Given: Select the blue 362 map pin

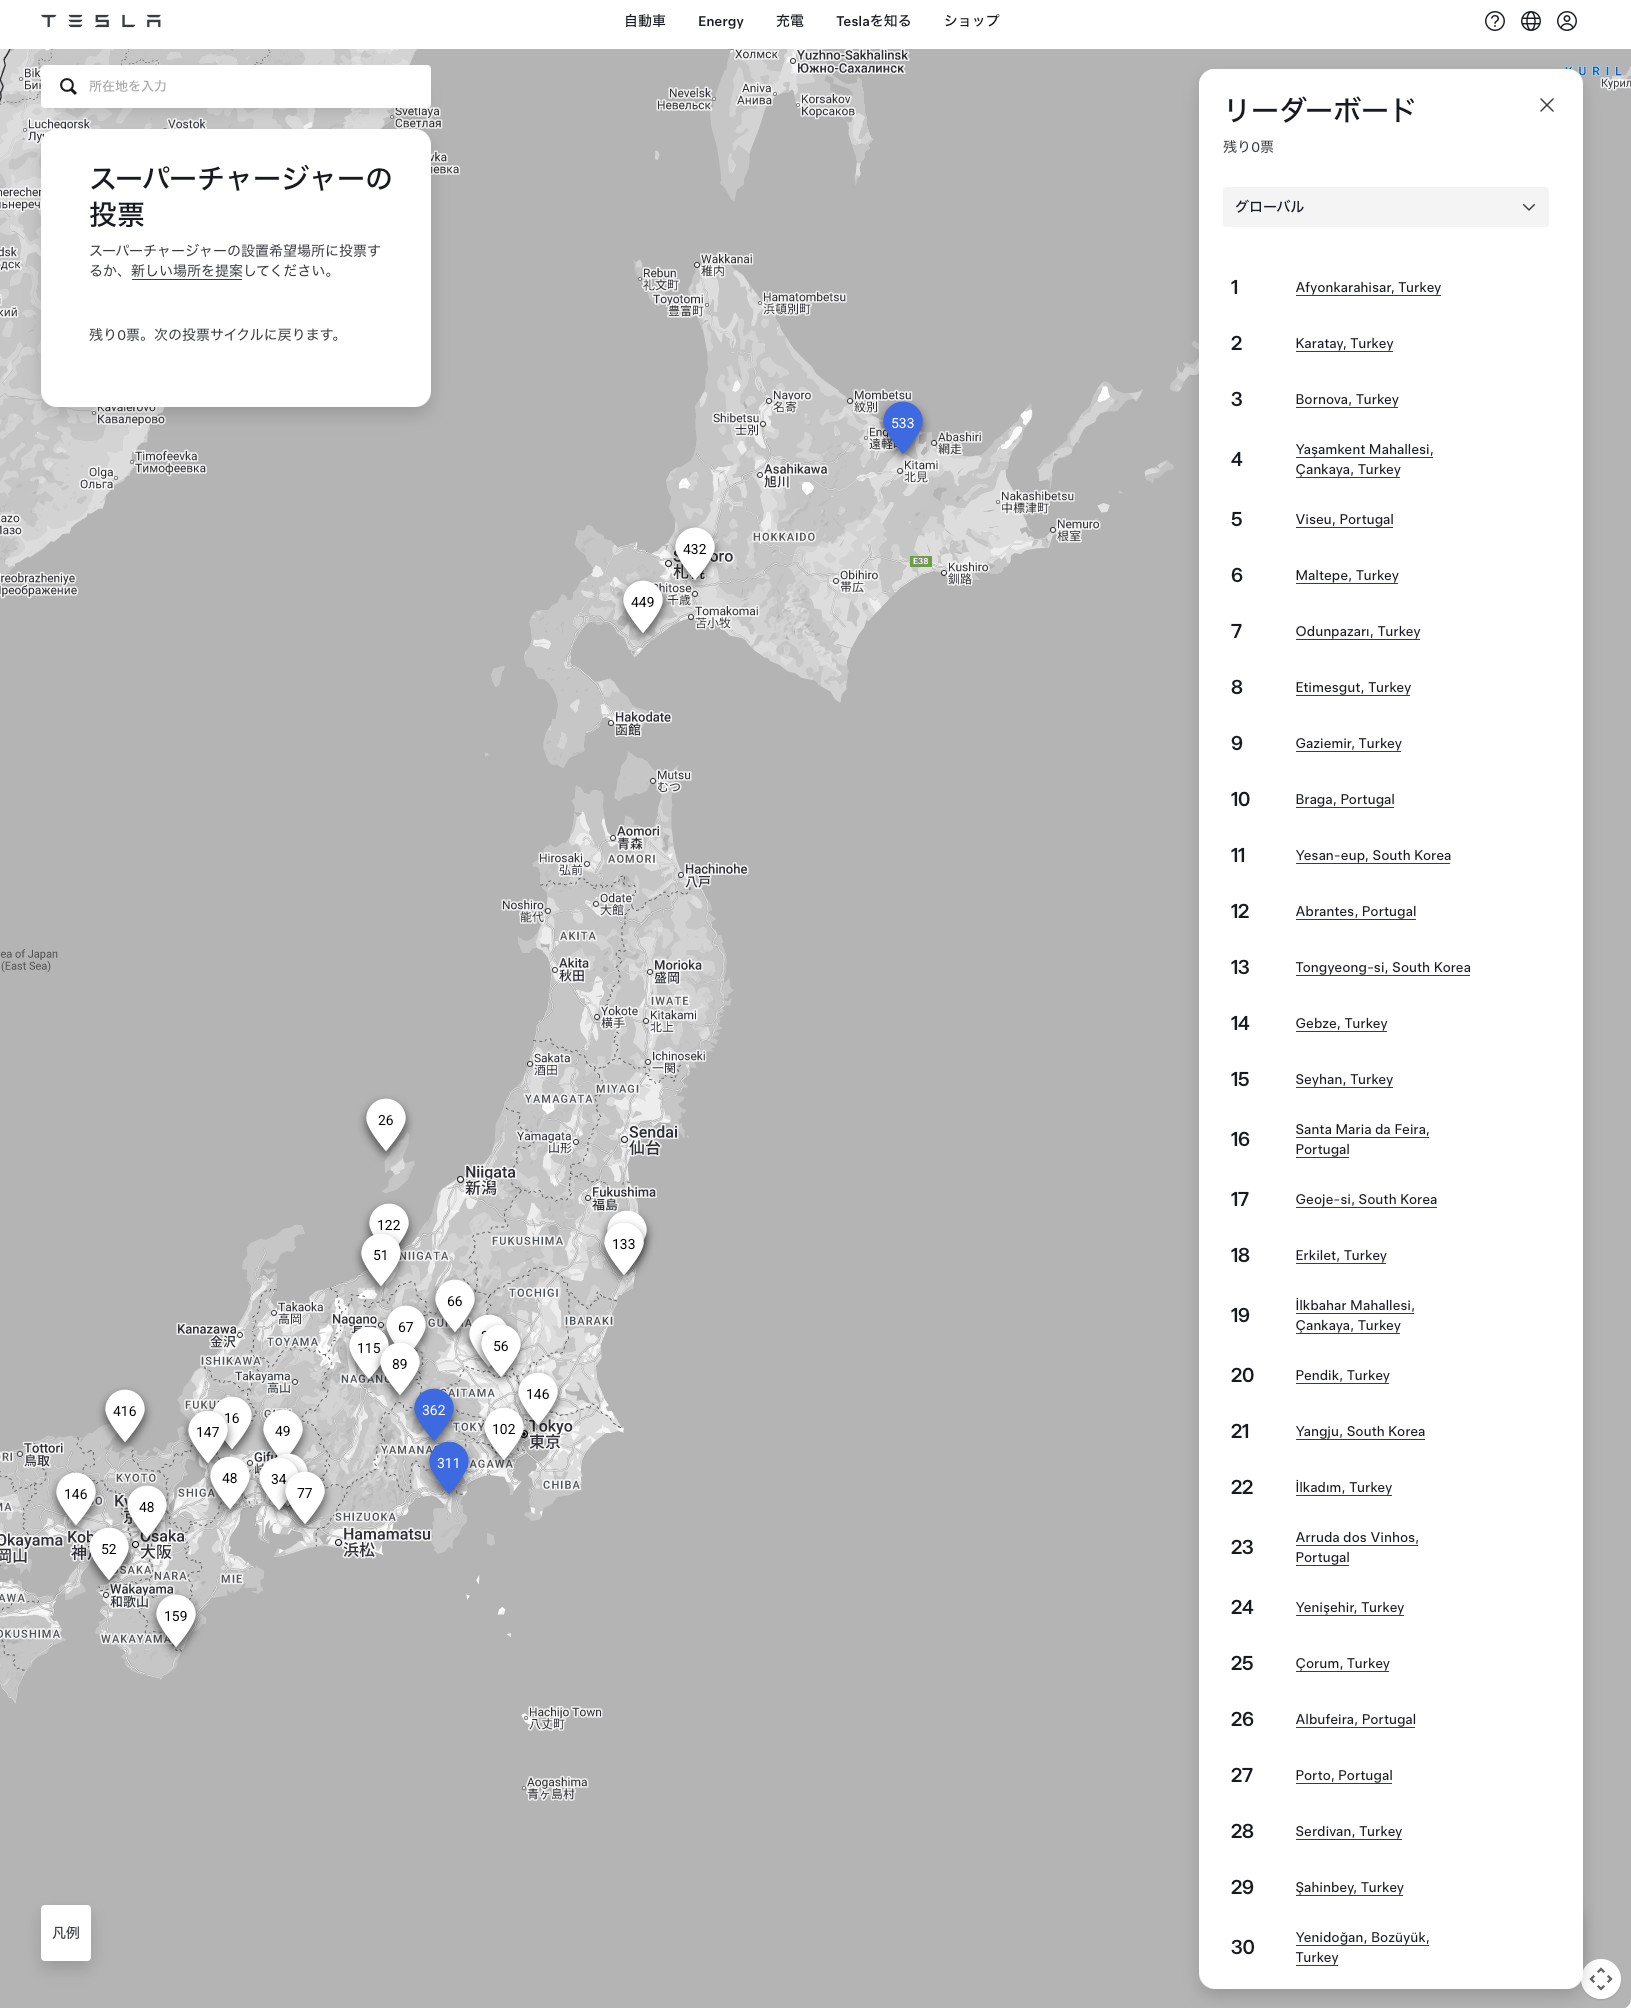Looking at the screenshot, I should click(433, 1411).
